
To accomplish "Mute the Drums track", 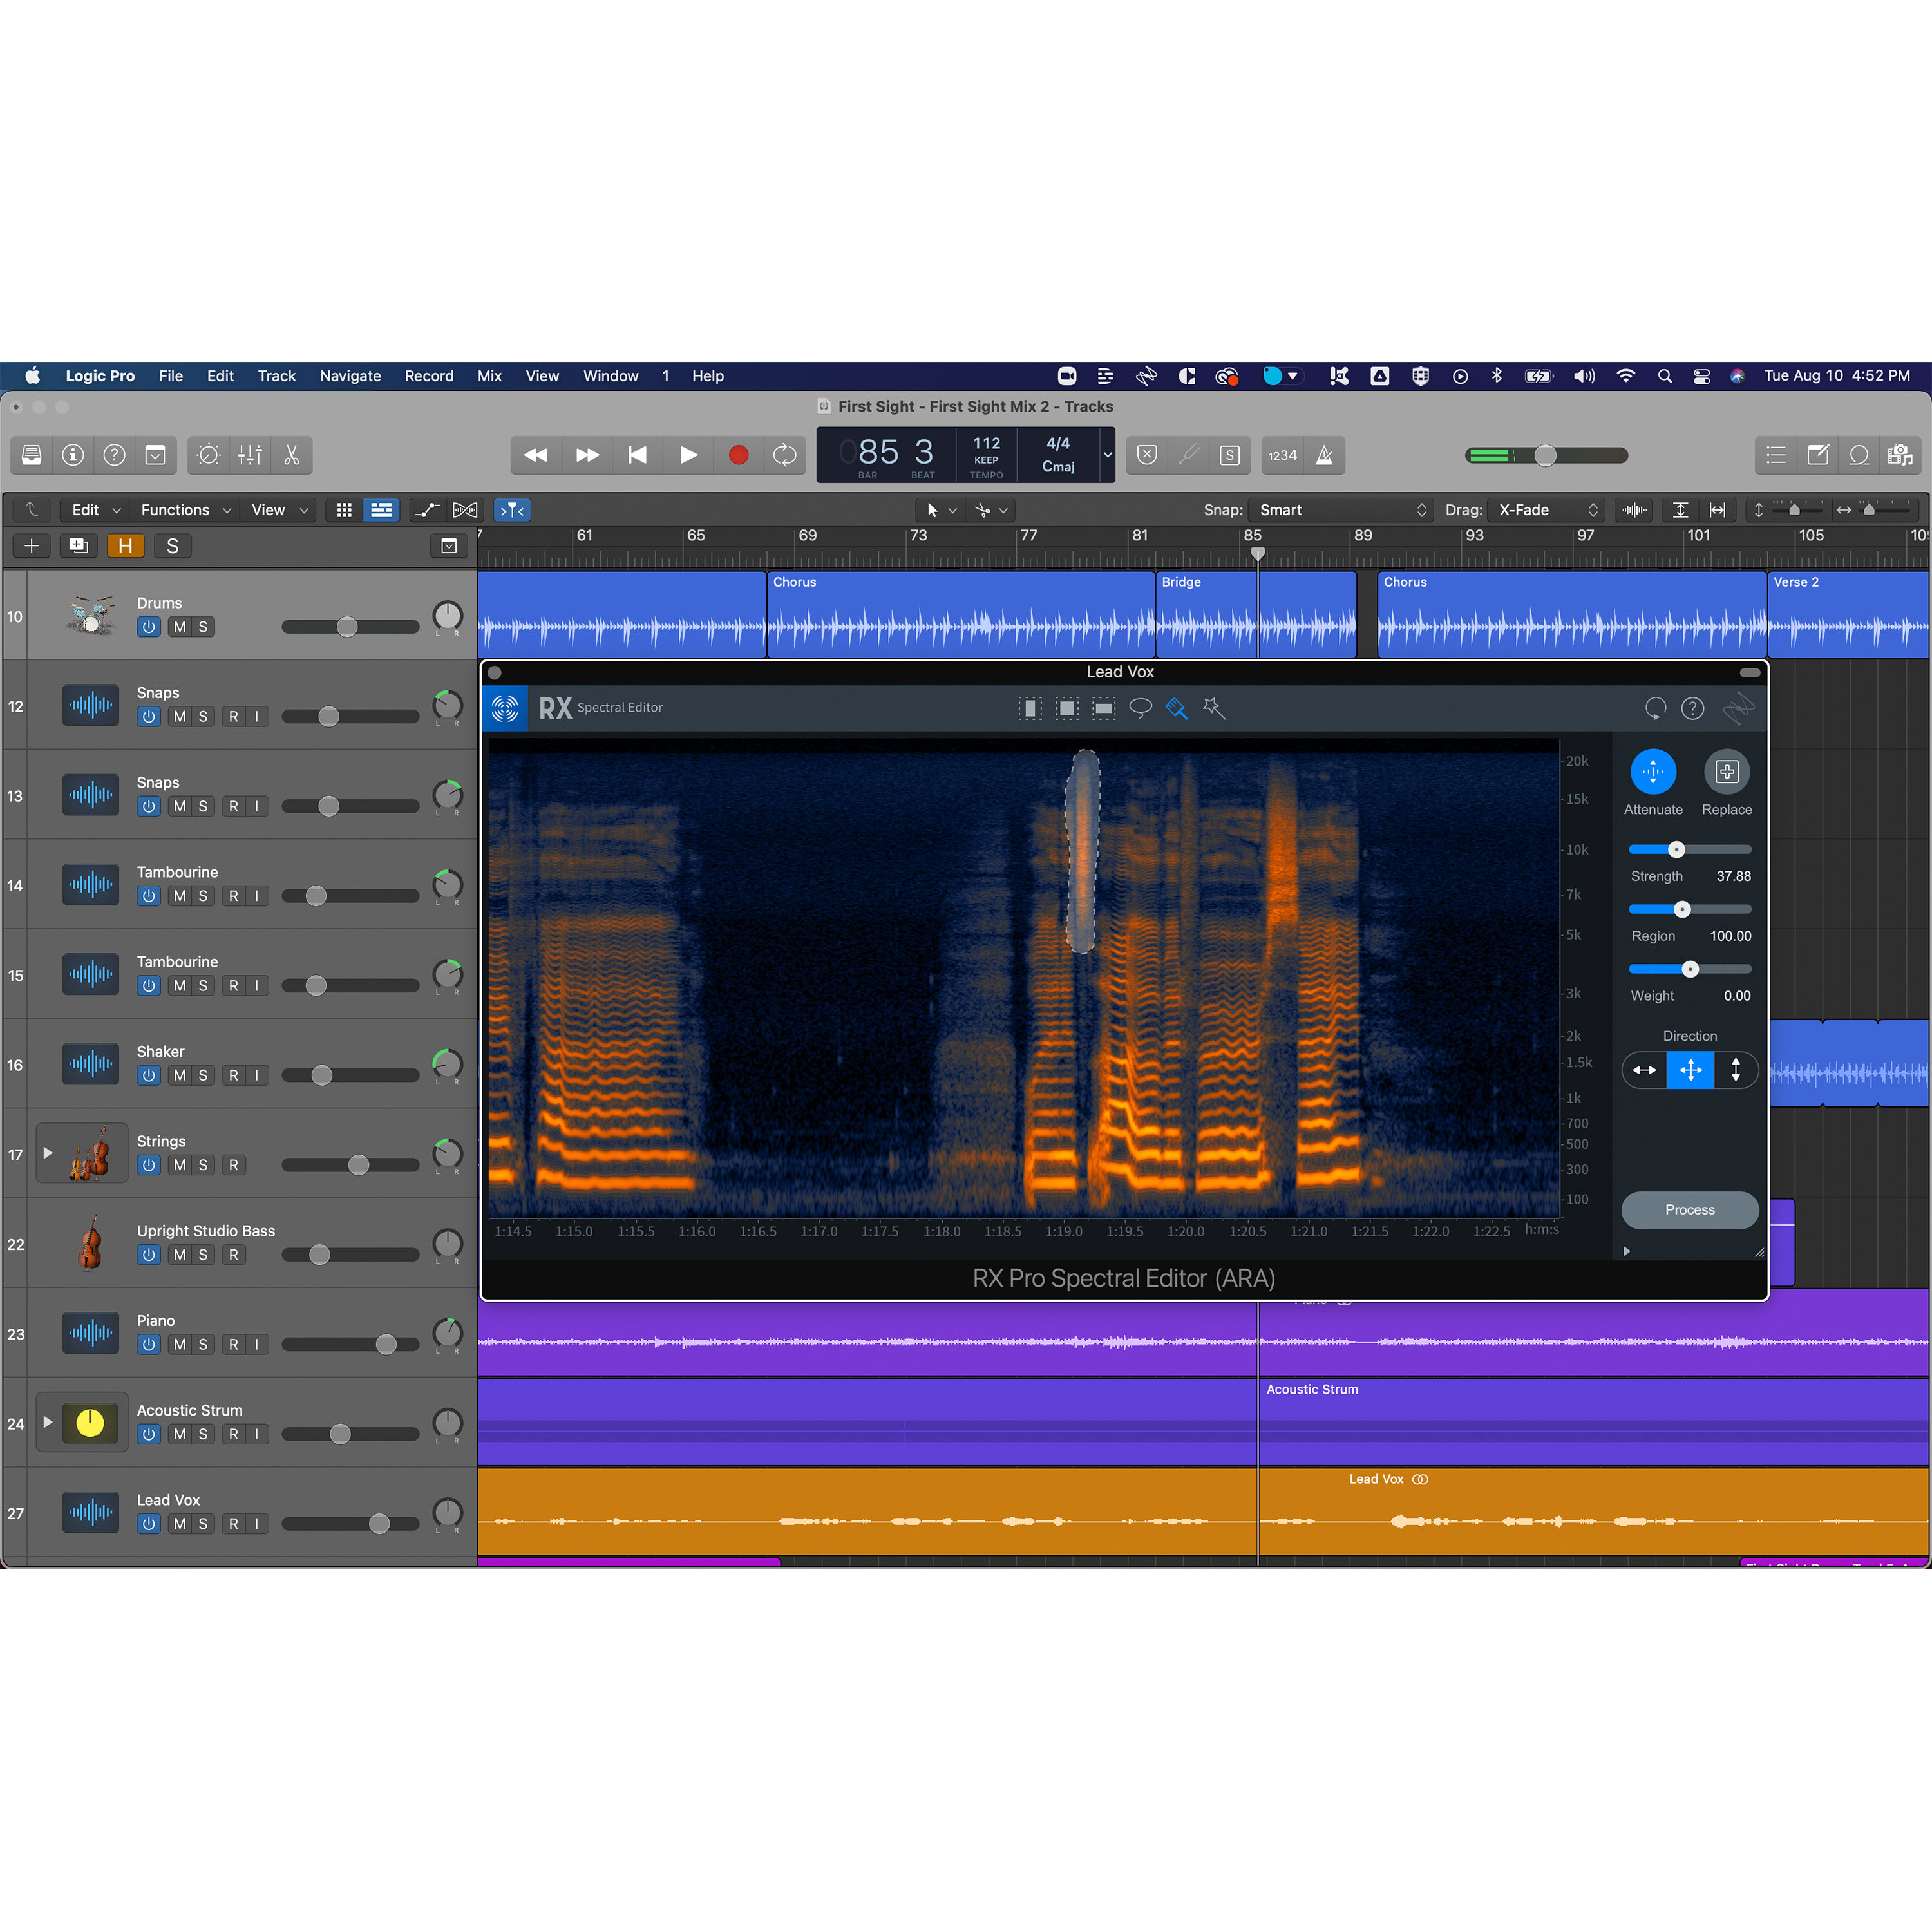I will [180, 627].
